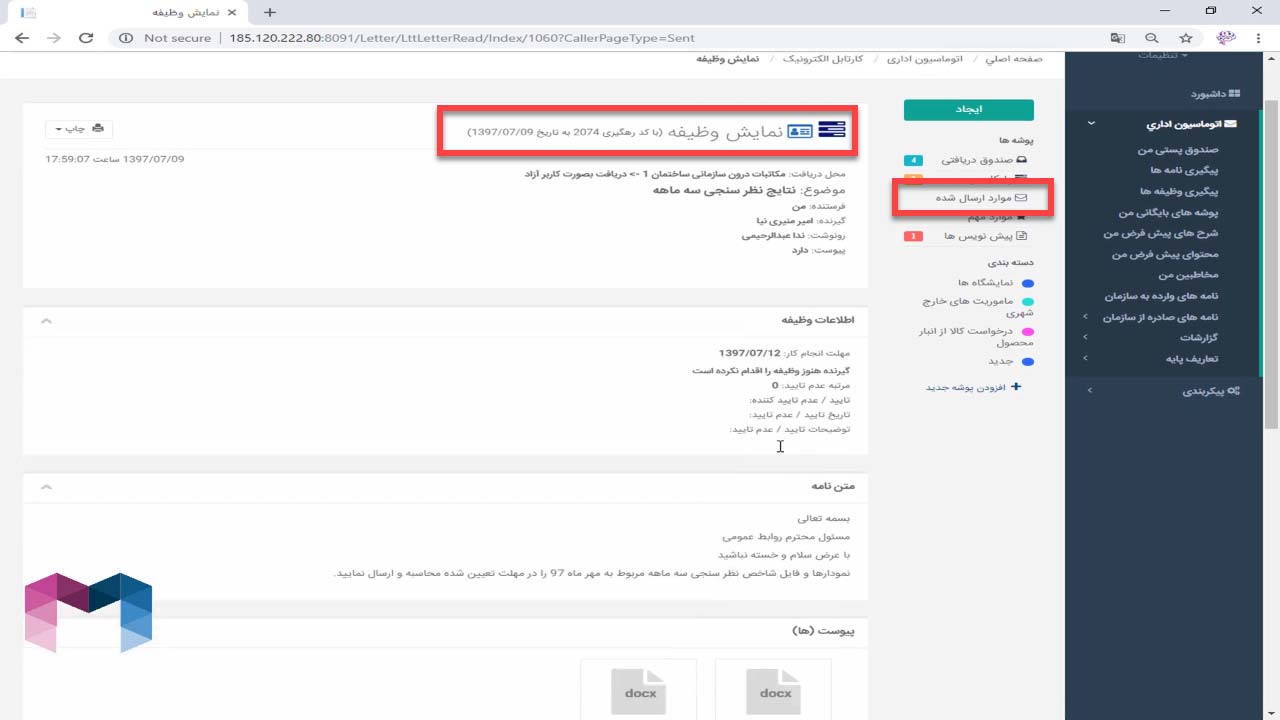
Task: Go to کارتابل الکترونیک breadcrumb link
Action: pyautogui.click(x=823, y=59)
